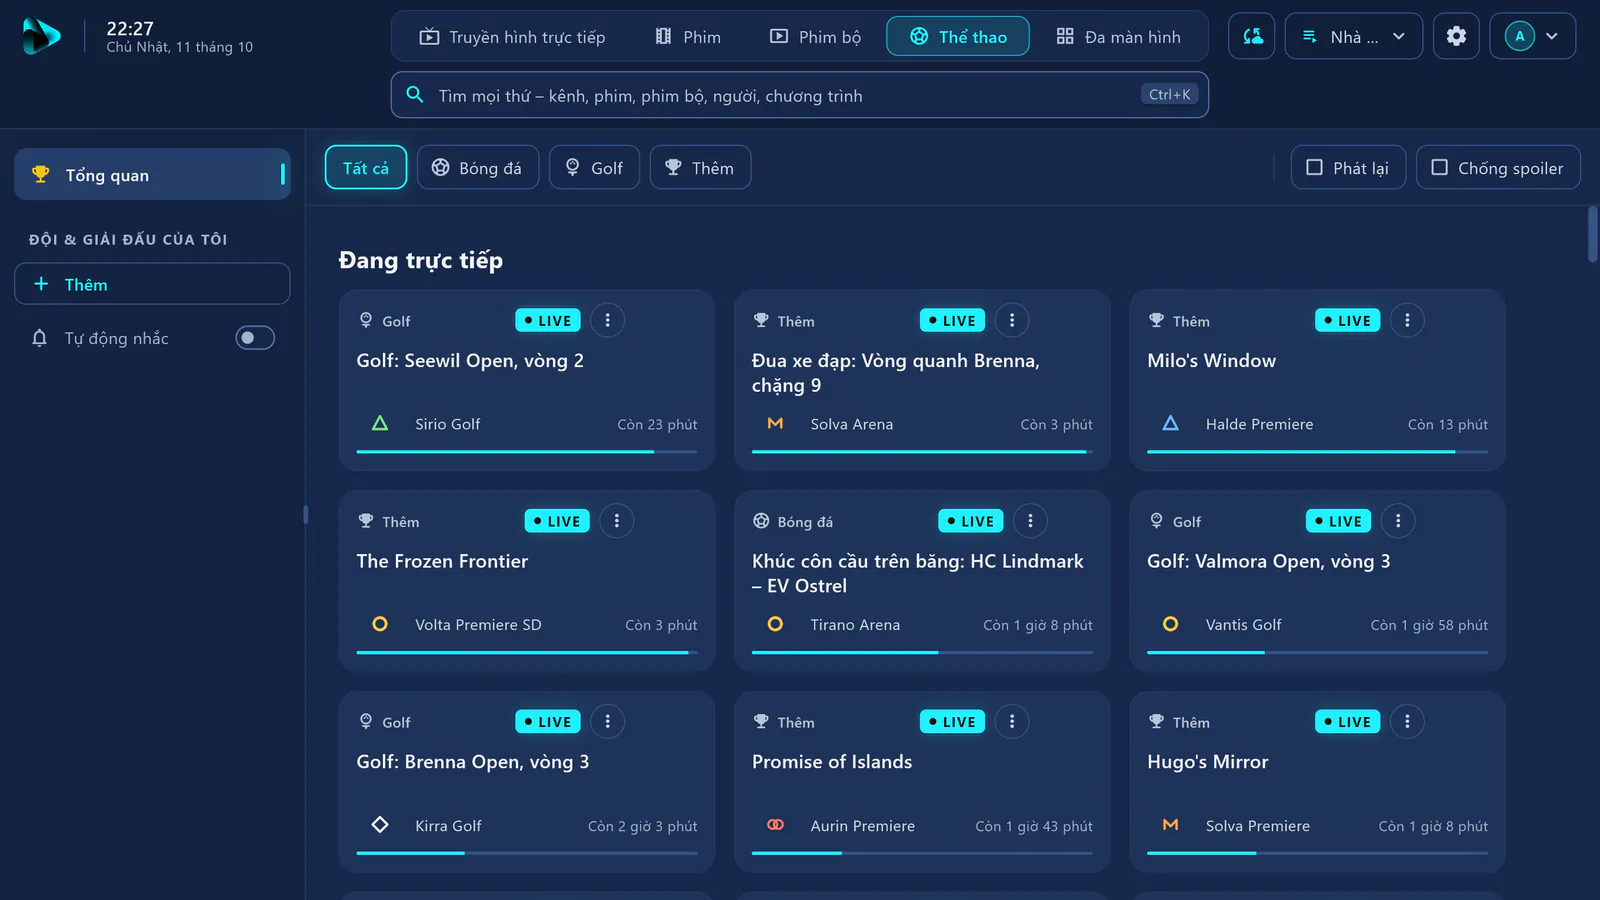Click the Aurin Premiere channel logo

775,826
